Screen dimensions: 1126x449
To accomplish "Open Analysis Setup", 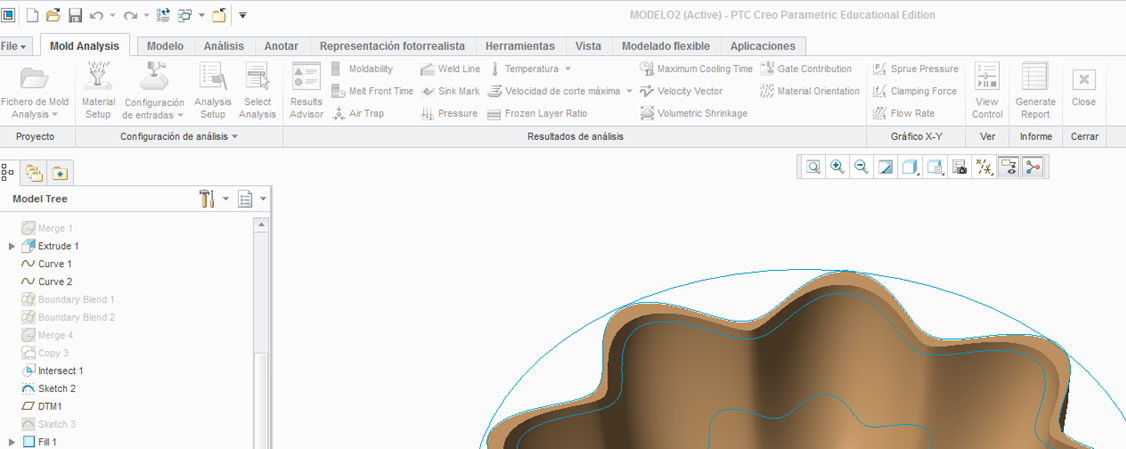I will click(x=213, y=91).
